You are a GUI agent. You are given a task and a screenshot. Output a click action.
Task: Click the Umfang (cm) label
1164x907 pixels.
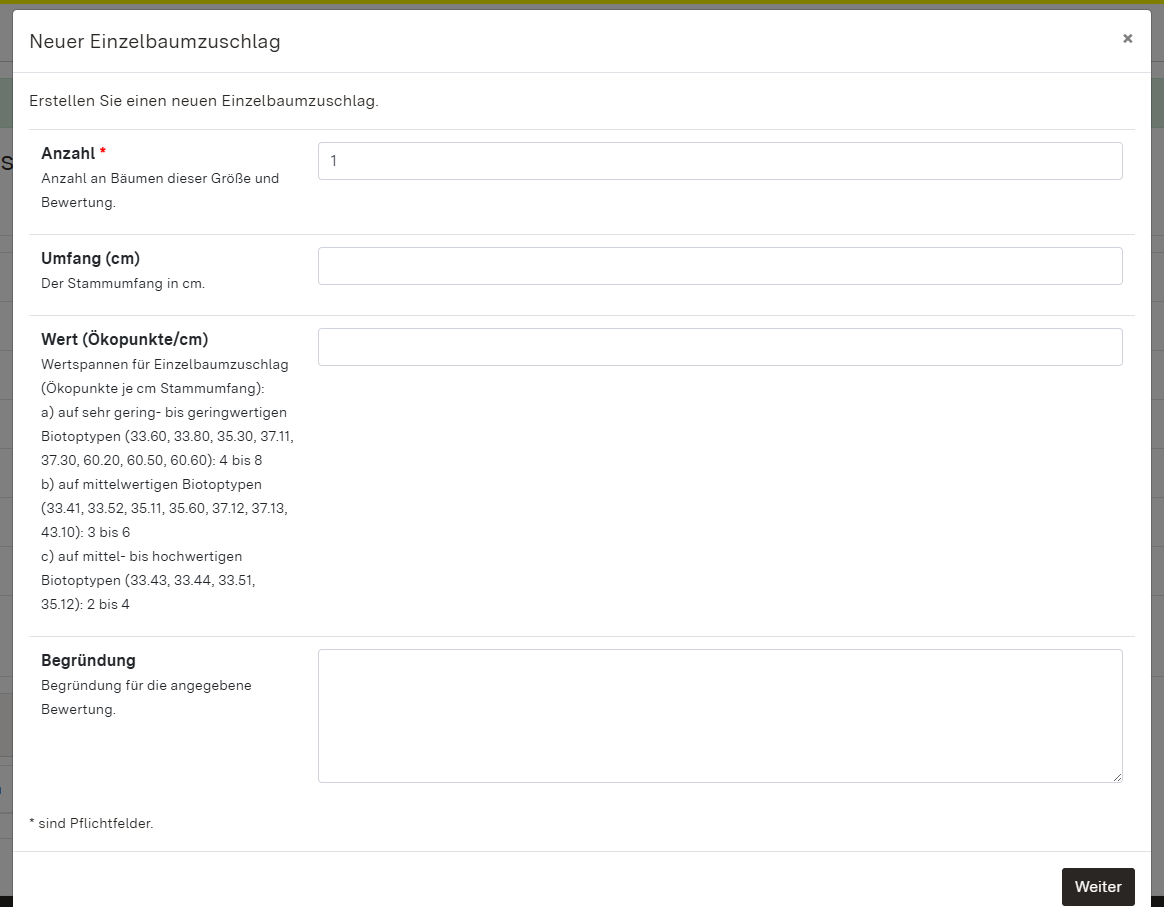(x=90, y=258)
